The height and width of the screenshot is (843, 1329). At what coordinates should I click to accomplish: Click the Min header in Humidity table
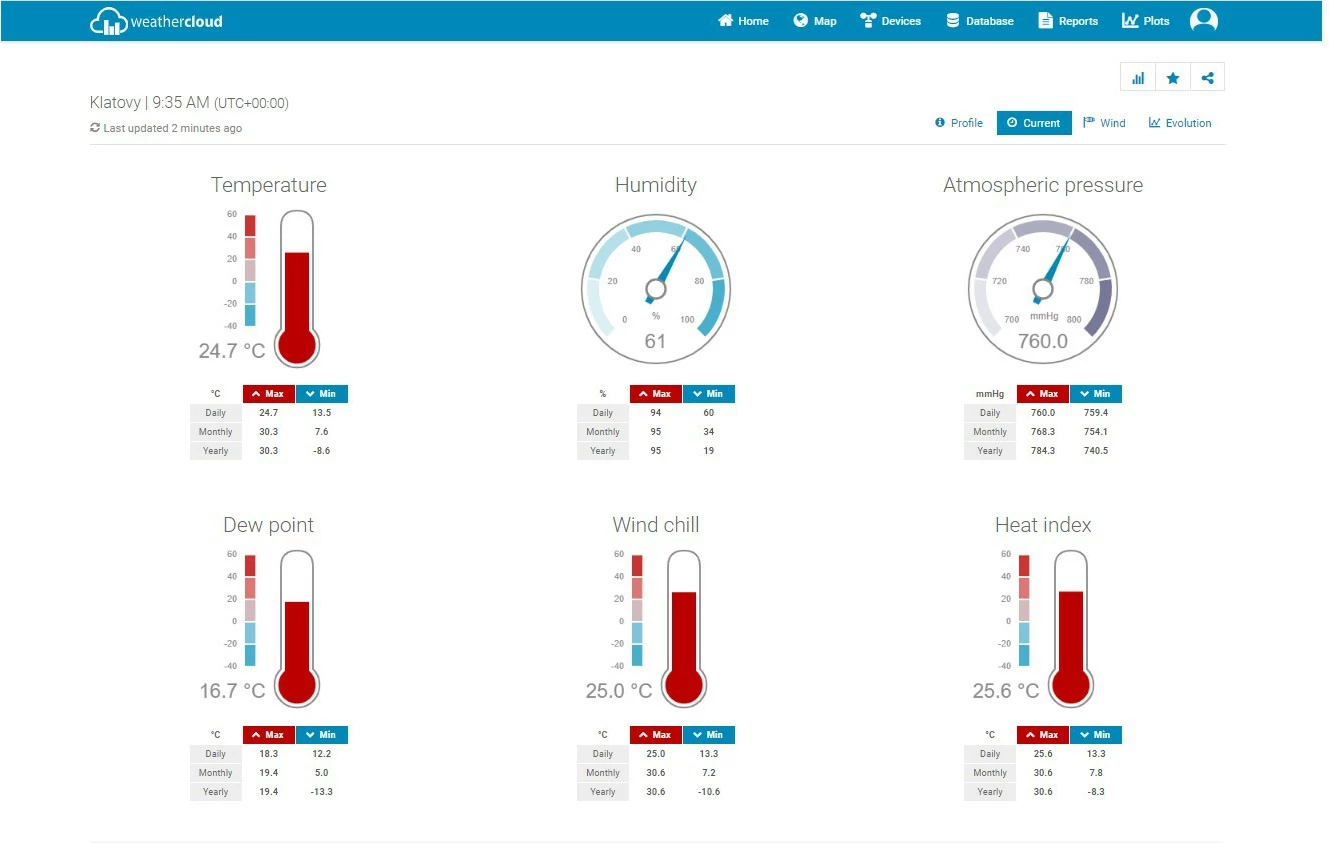click(x=708, y=394)
